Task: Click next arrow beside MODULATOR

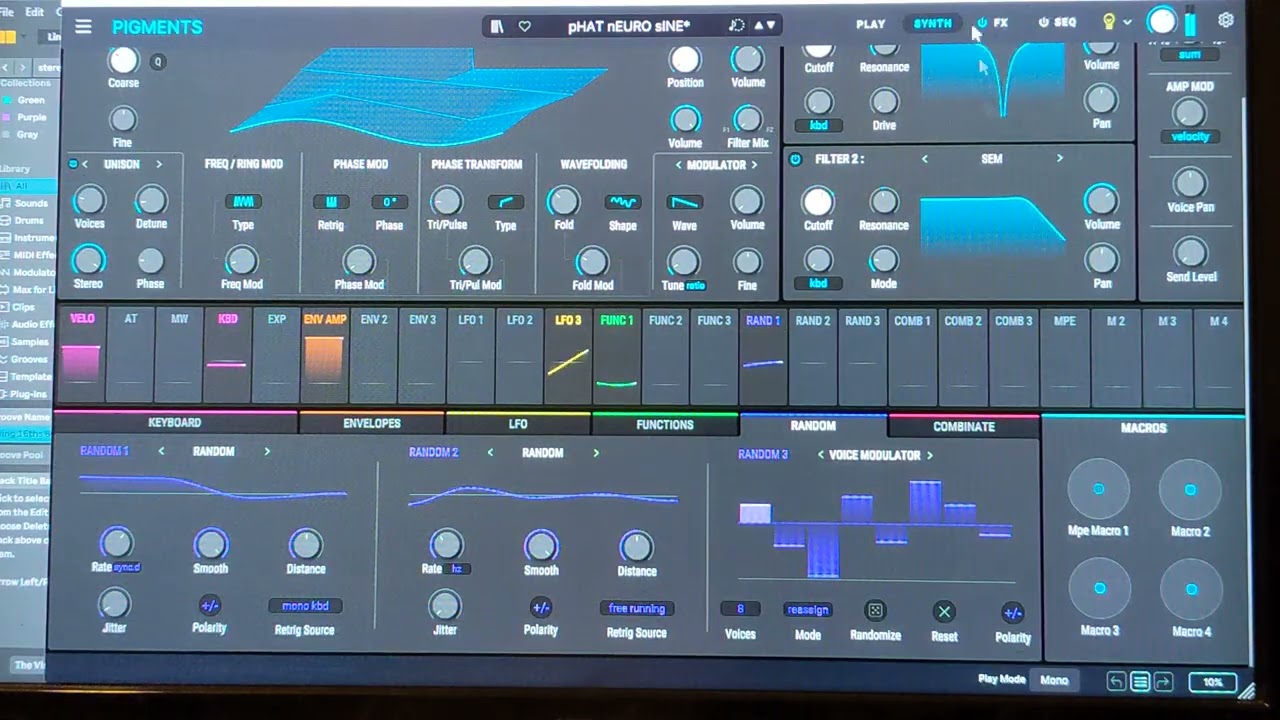Action: pos(754,165)
